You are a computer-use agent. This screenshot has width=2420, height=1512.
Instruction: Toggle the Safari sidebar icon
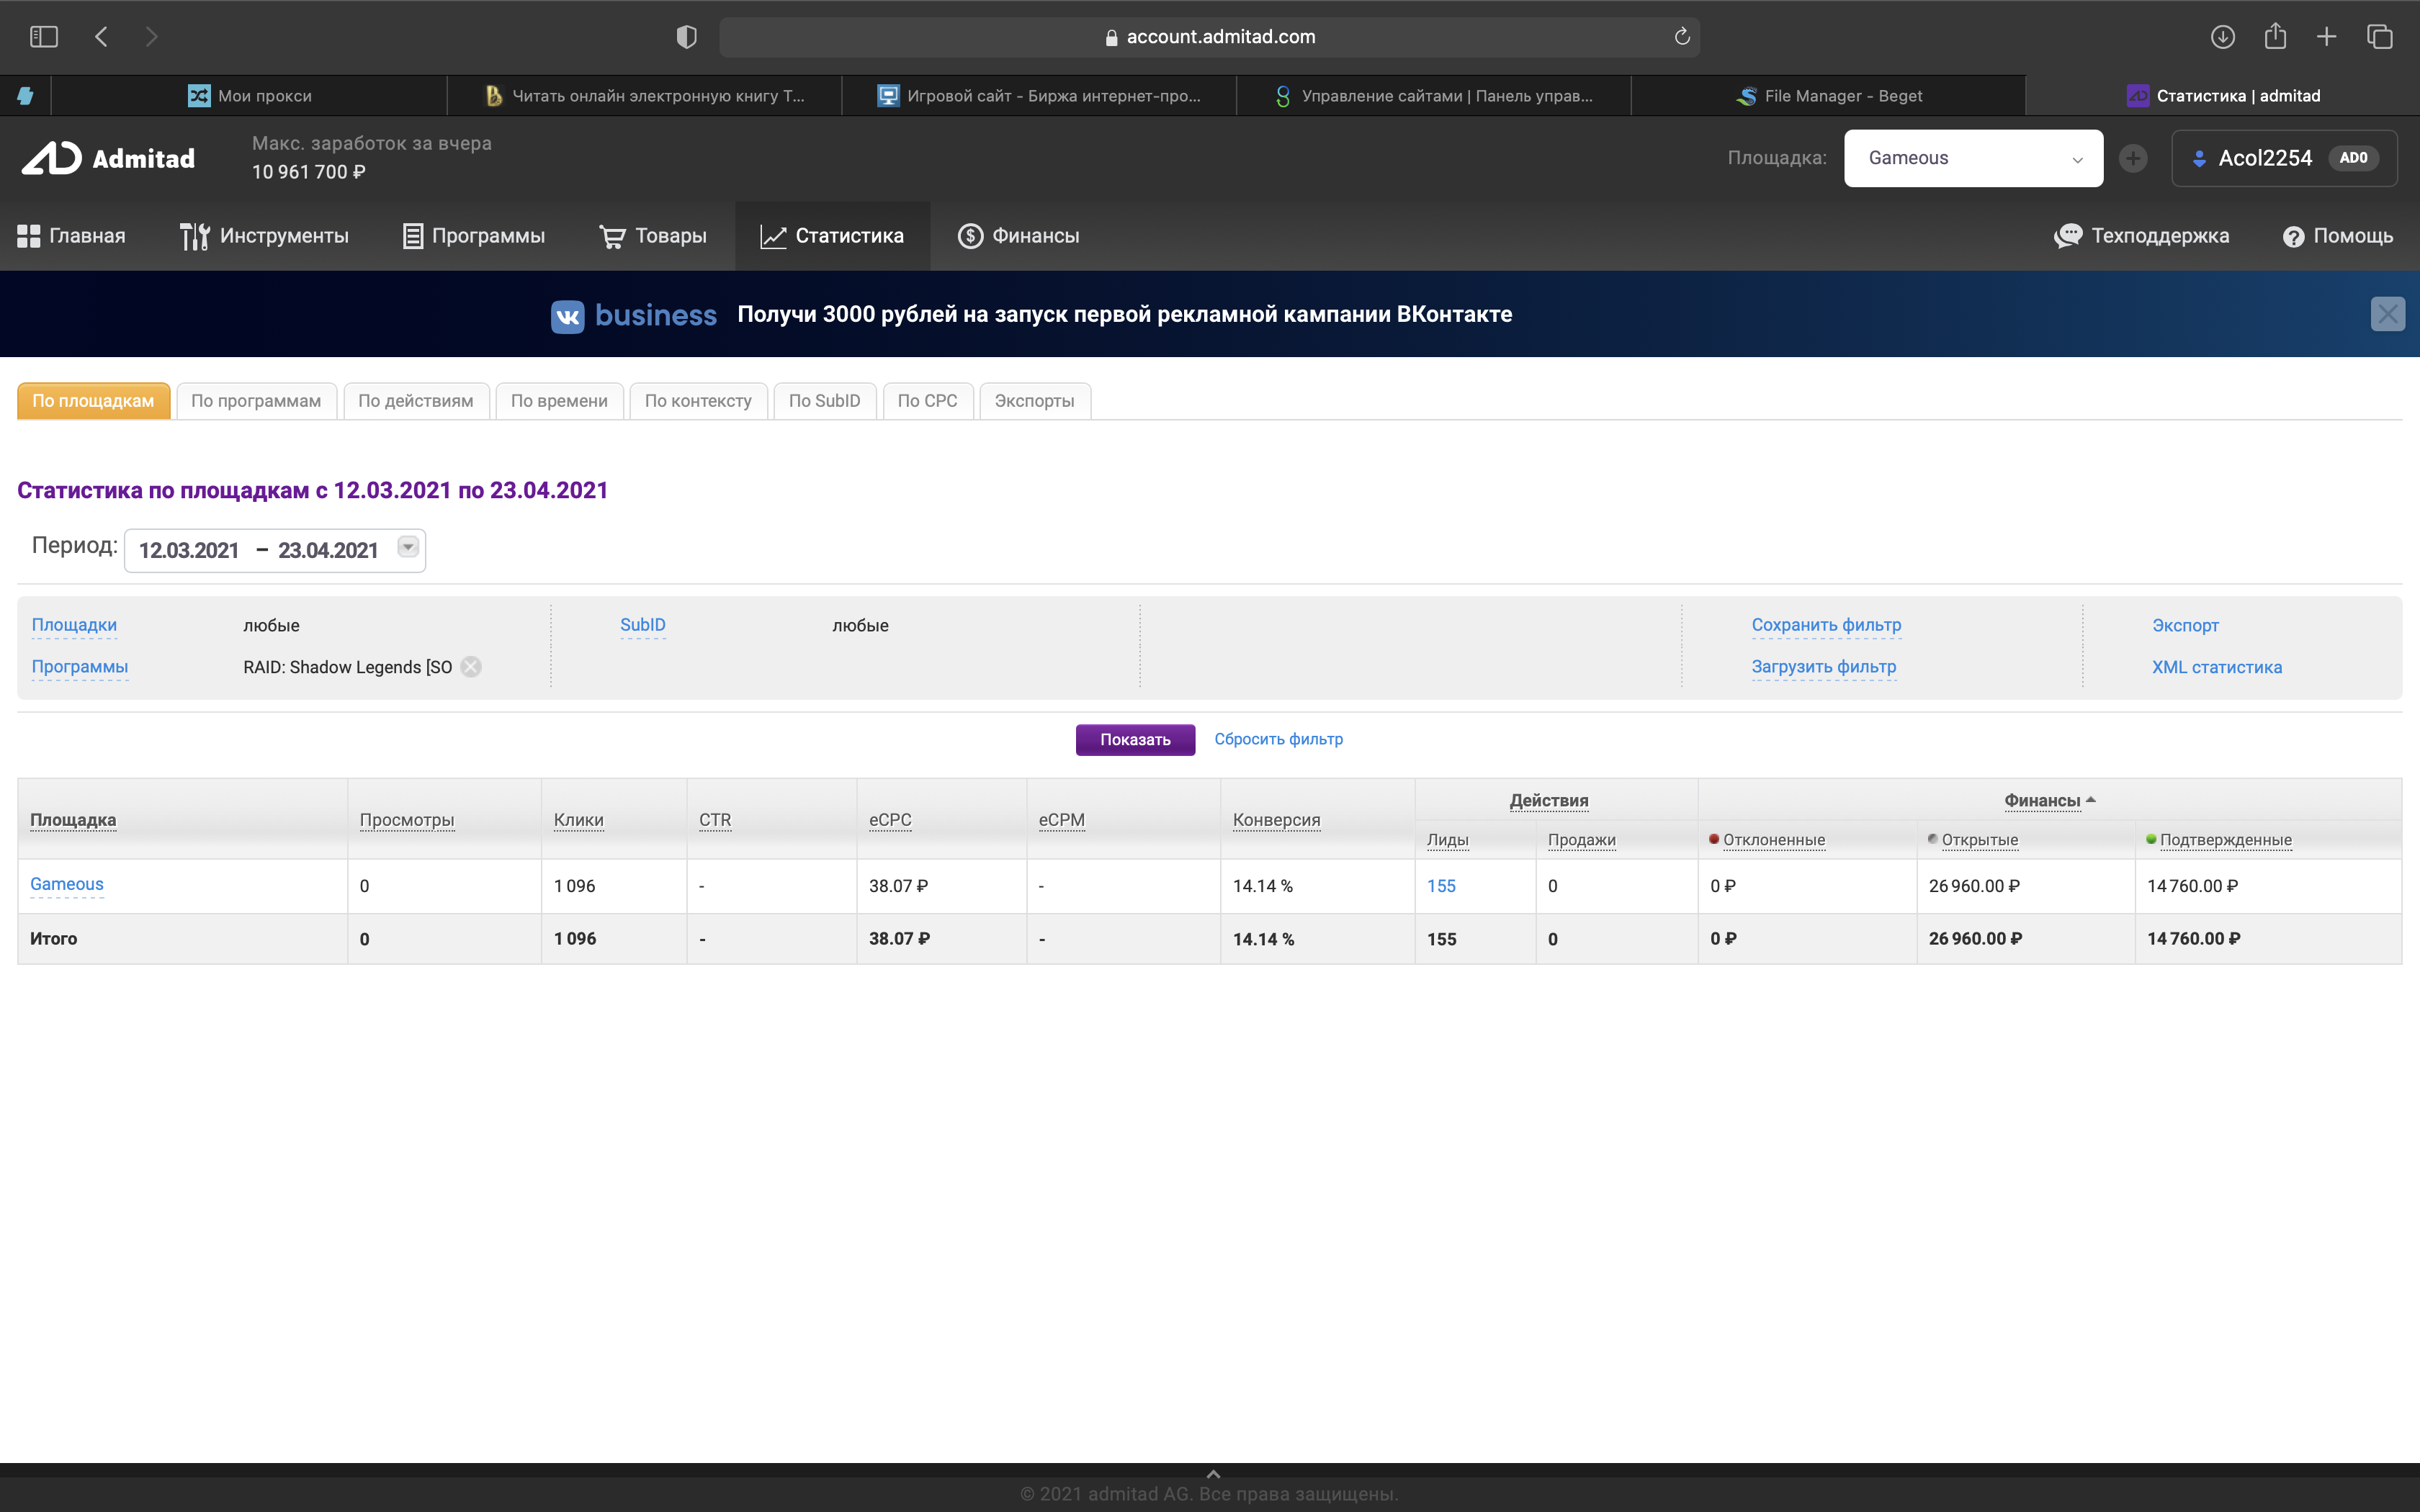coord(44,37)
